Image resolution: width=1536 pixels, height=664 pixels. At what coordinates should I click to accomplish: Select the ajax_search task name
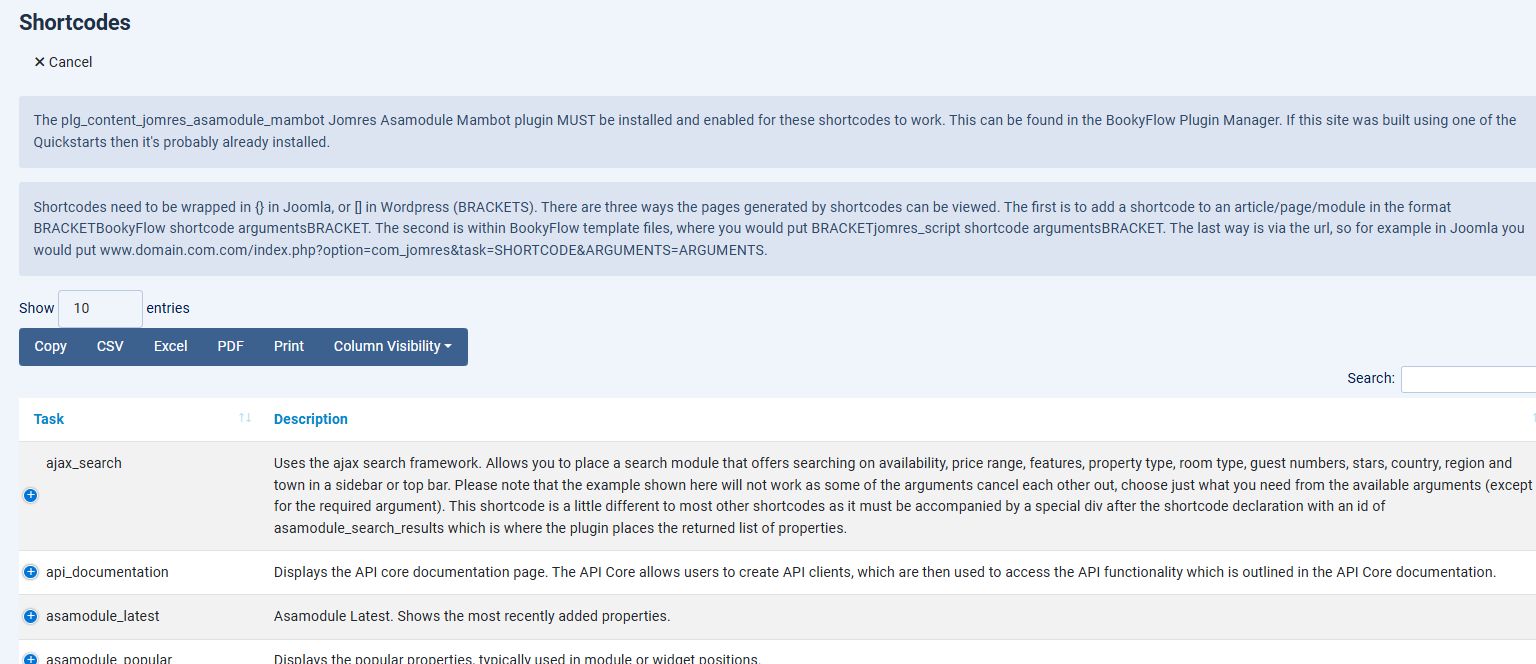click(x=84, y=463)
